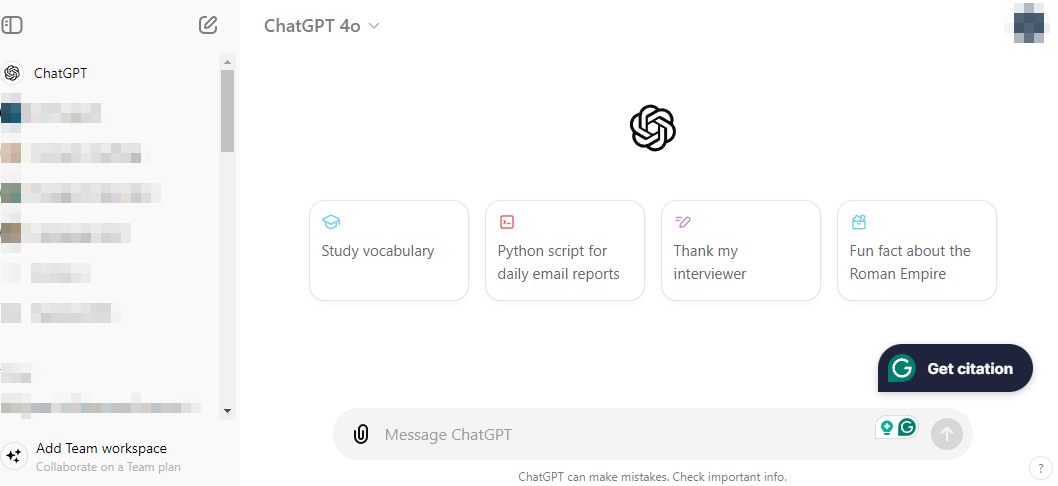Viewport: 1058px width, 486px height.
Task: Open the user profile avatar menu
Action: tap(1030, 24)
